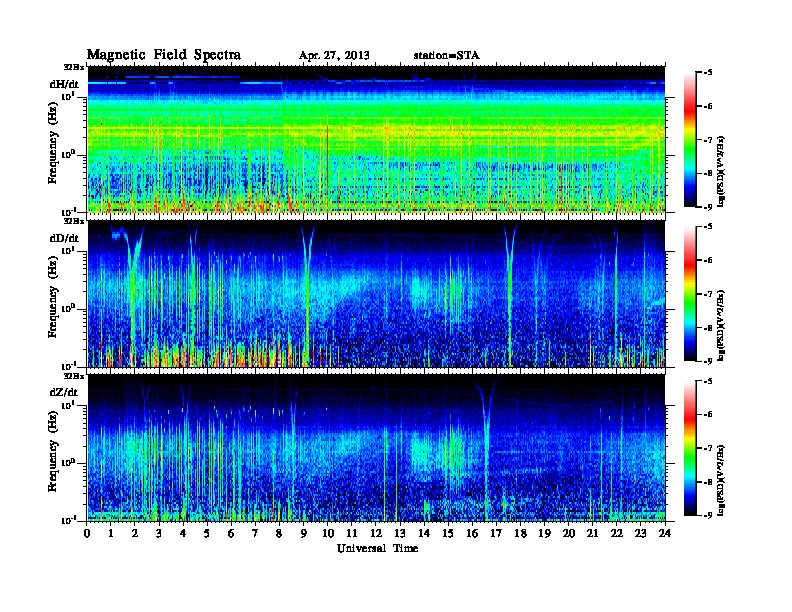The height and width of the screenshot is (612, 792).
Task: Click the log(PSD) units label beside dH/dt color bar
Action: [x=722, y=171]
